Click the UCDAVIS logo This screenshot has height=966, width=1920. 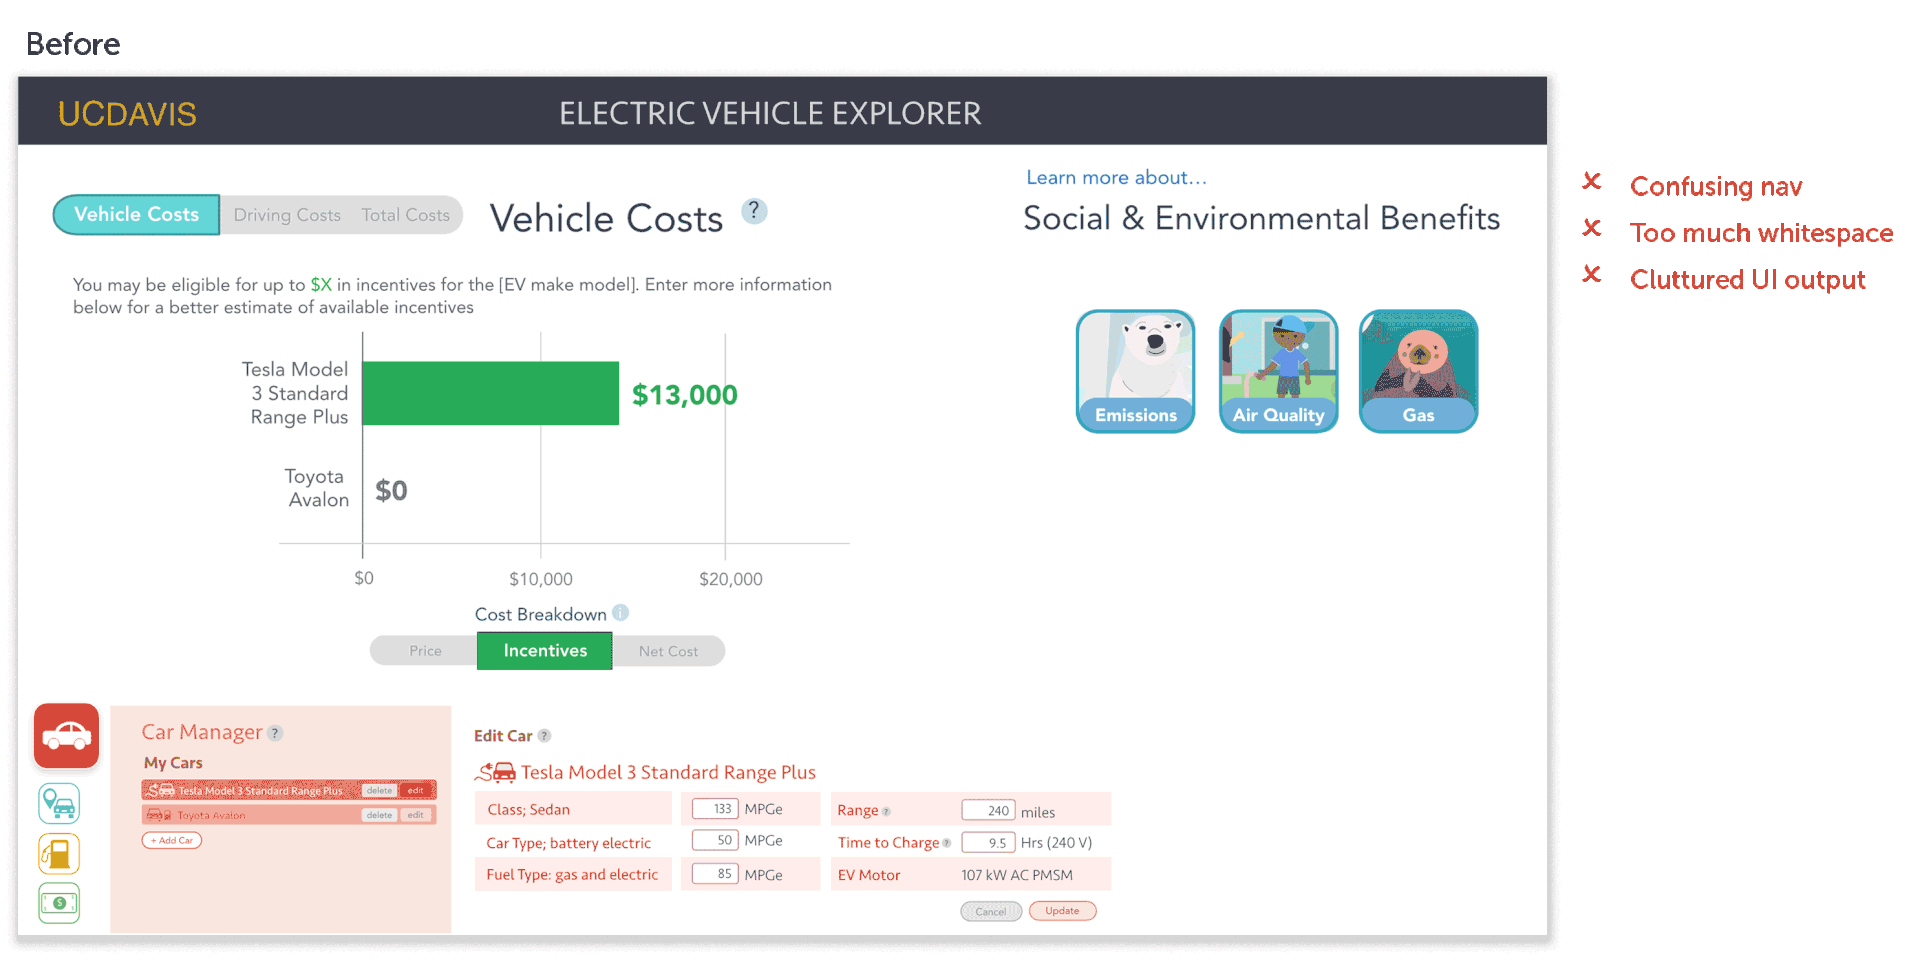[127, 114]
